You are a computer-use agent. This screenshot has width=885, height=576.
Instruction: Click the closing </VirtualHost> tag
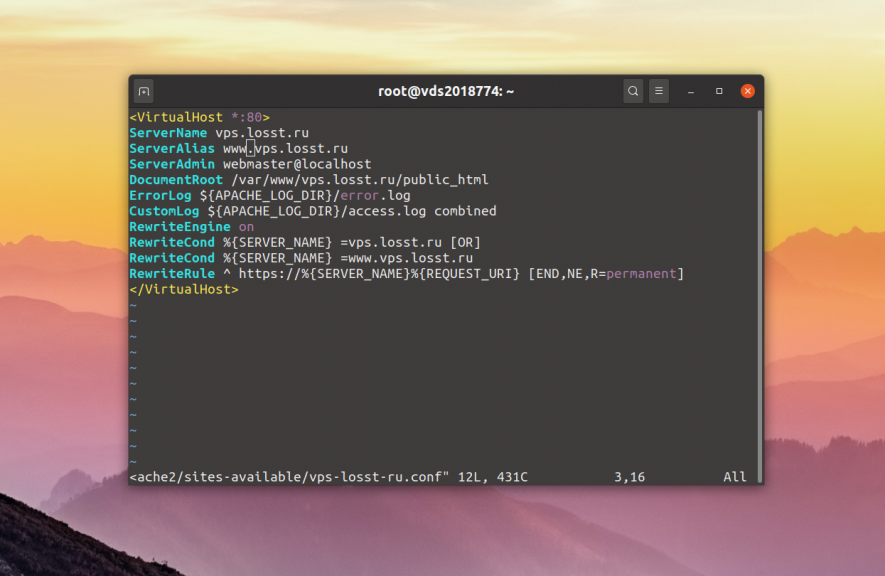[184, 289]
